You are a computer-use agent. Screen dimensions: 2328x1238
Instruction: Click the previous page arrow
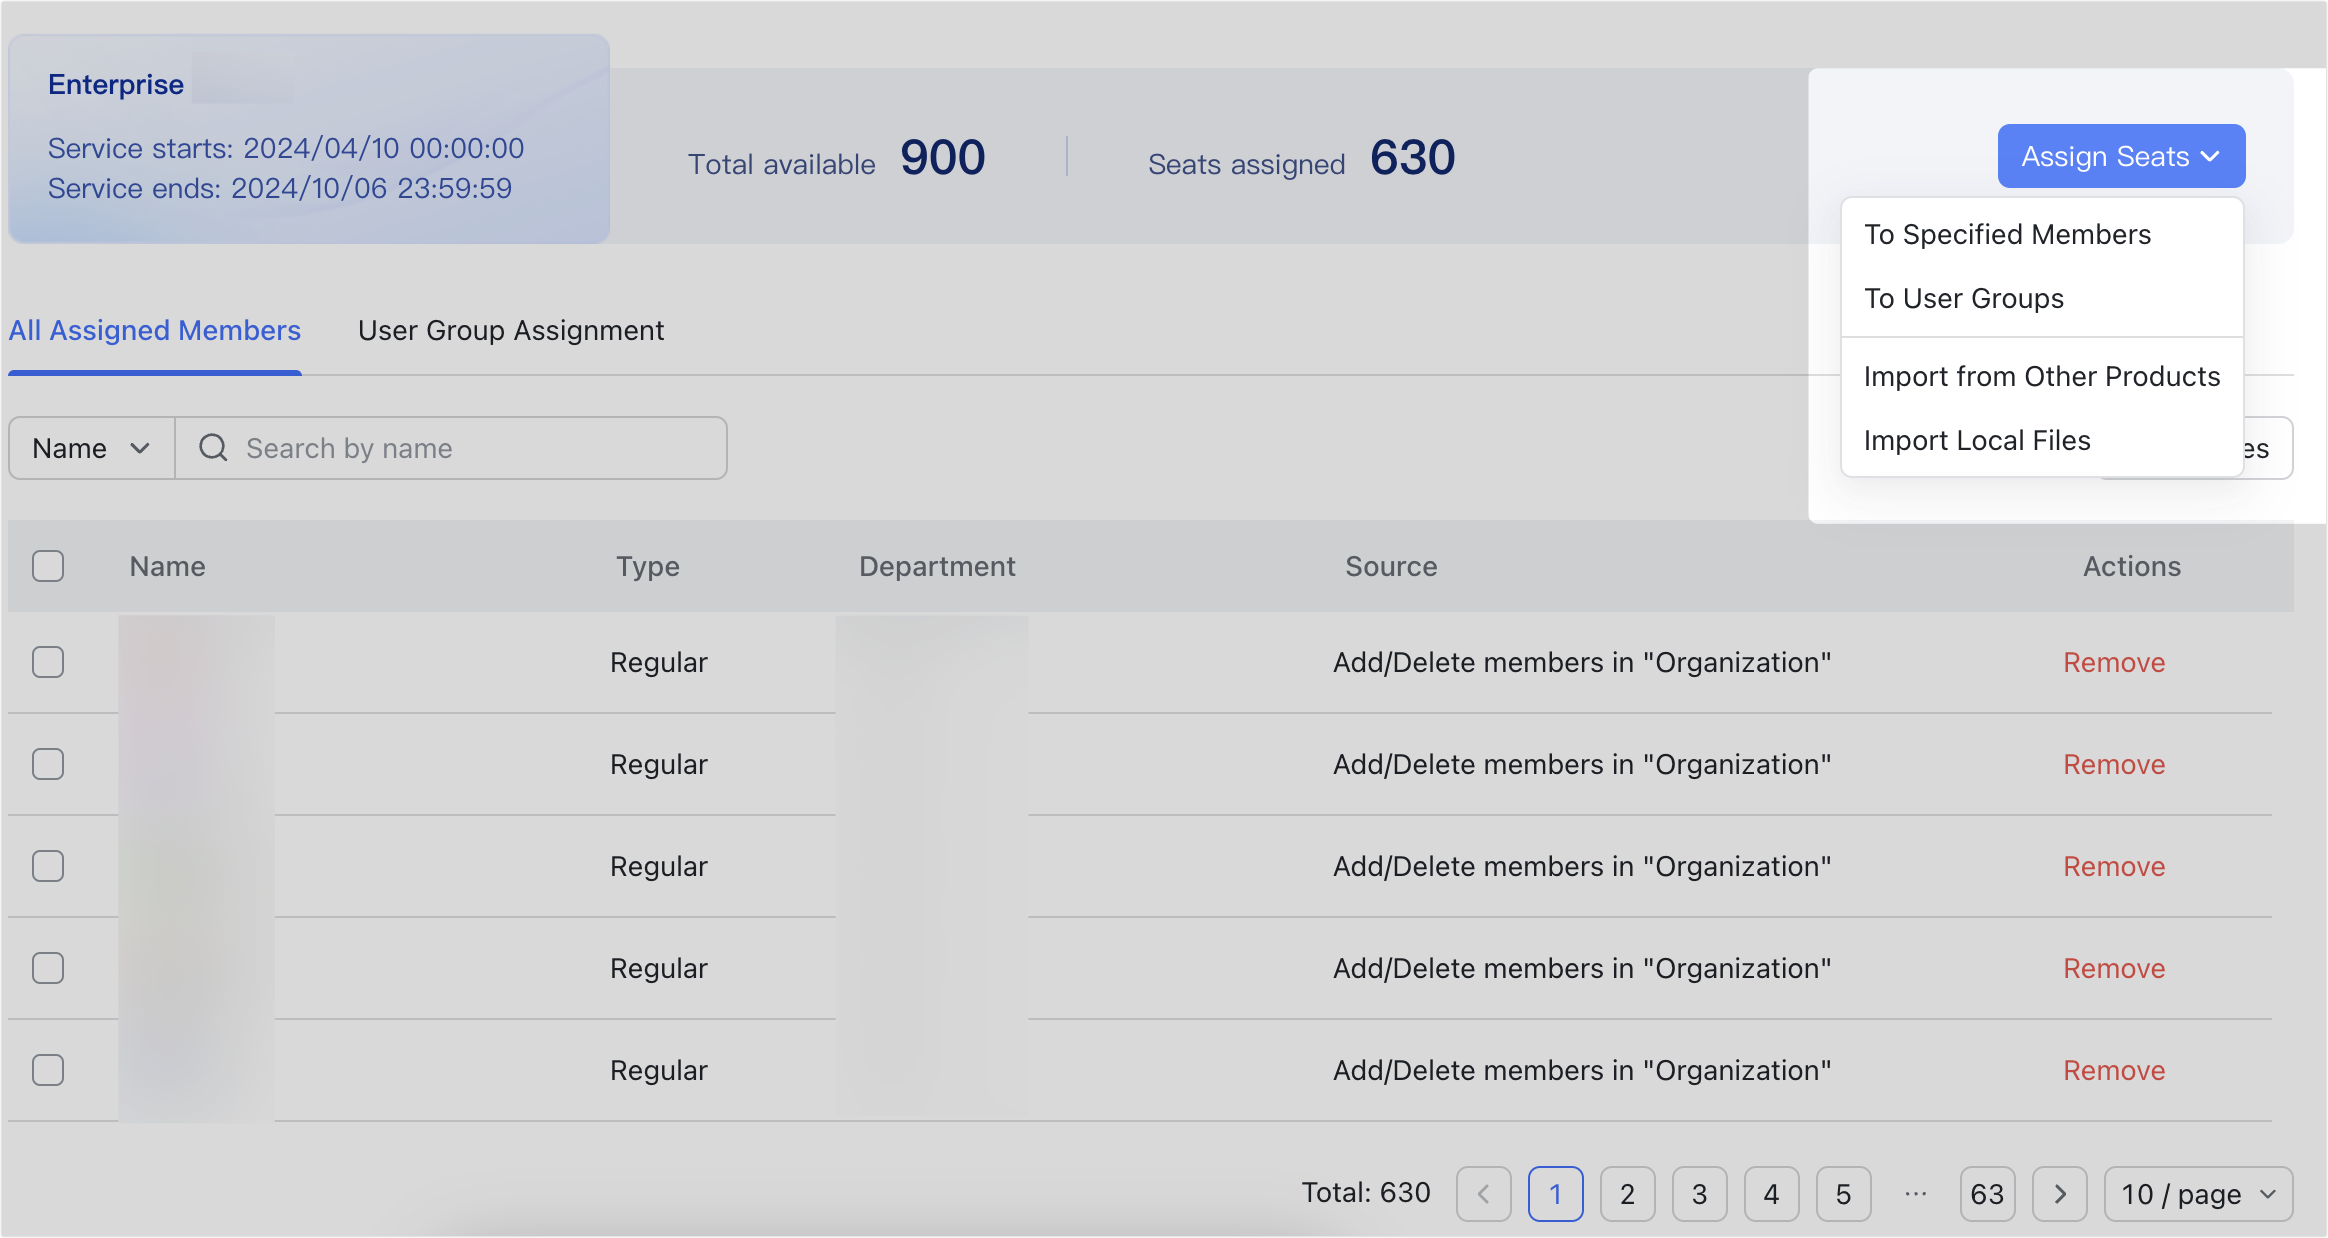(1483, 1193)
